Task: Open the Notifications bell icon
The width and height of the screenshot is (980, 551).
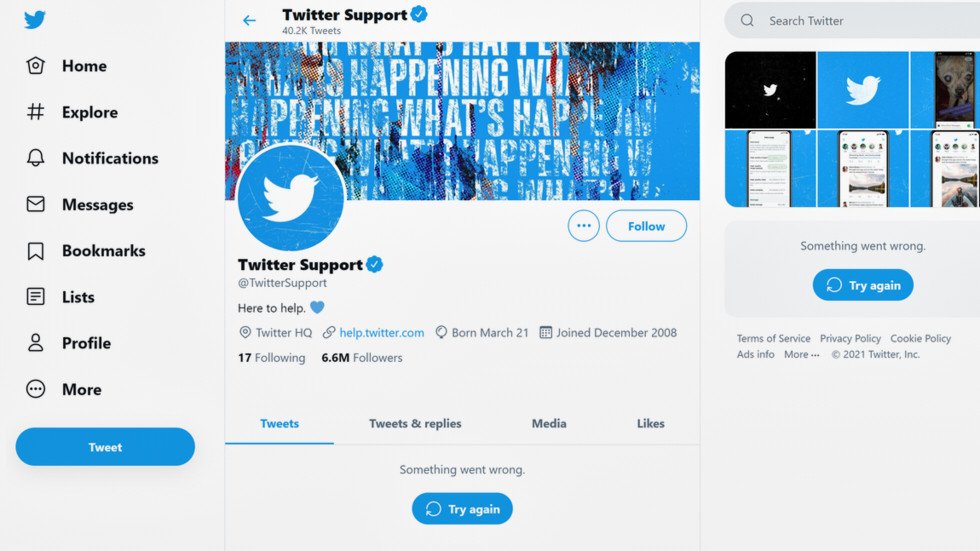Action: click(36, 158)
